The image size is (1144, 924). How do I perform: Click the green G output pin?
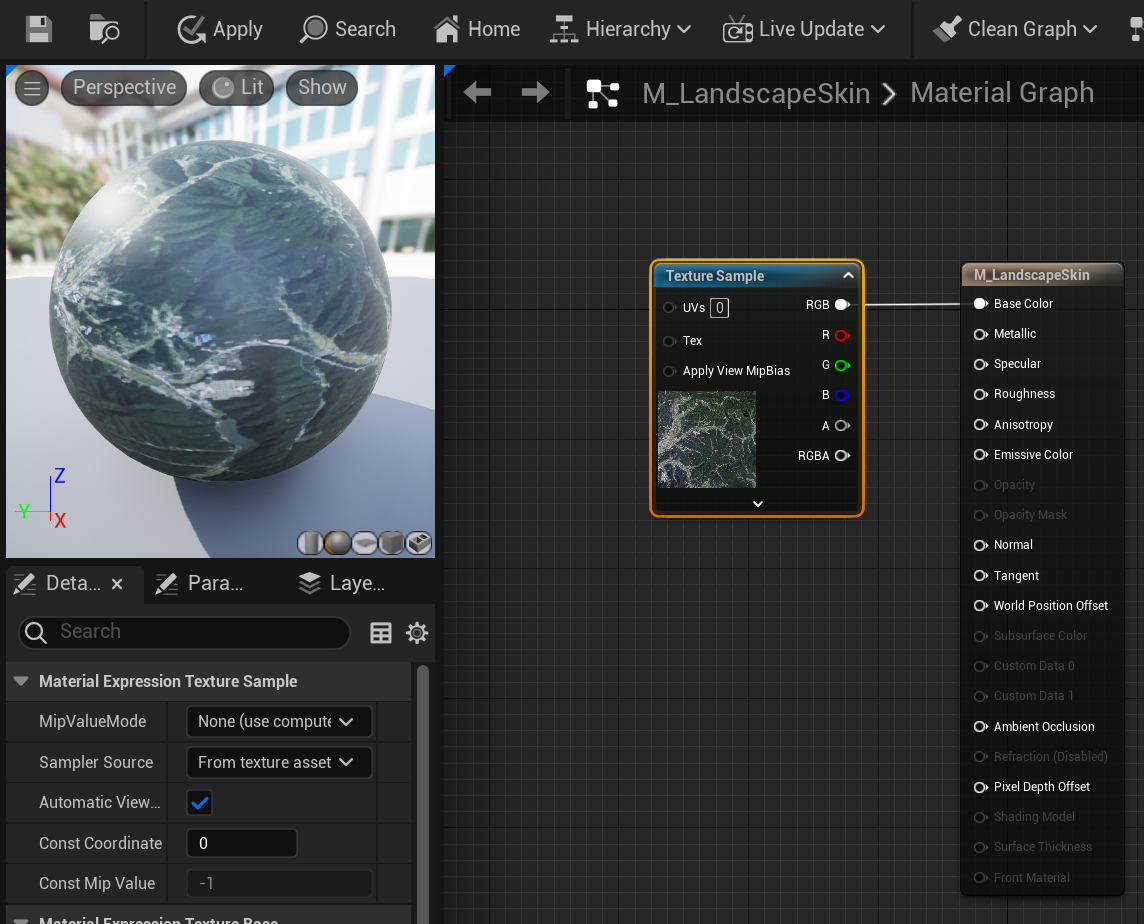(x=842, y=365)
